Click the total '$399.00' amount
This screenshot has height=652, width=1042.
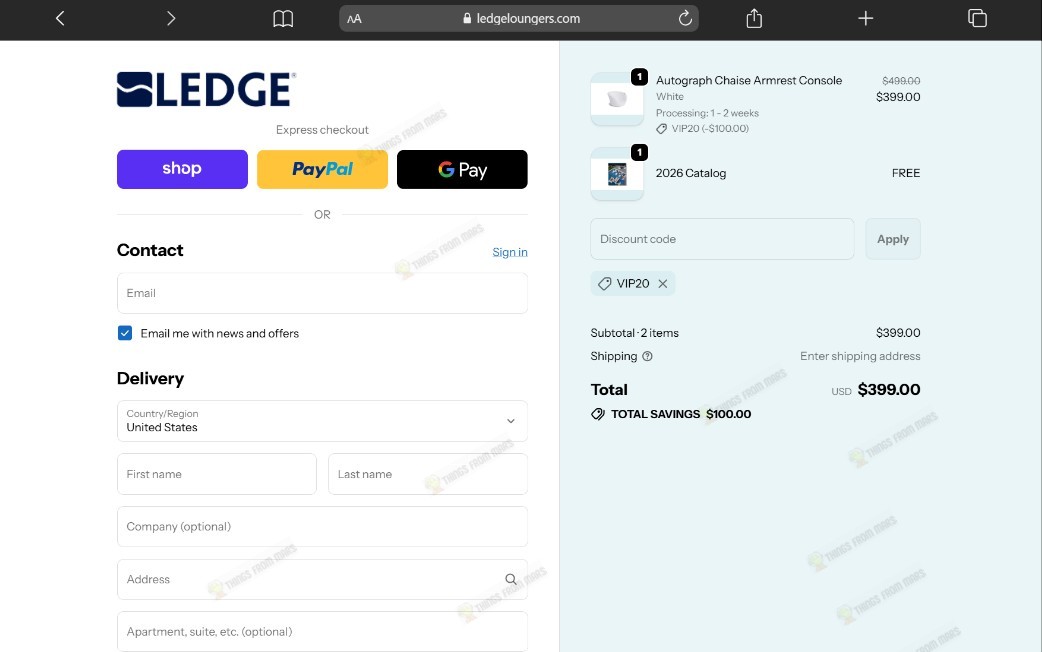888,389
